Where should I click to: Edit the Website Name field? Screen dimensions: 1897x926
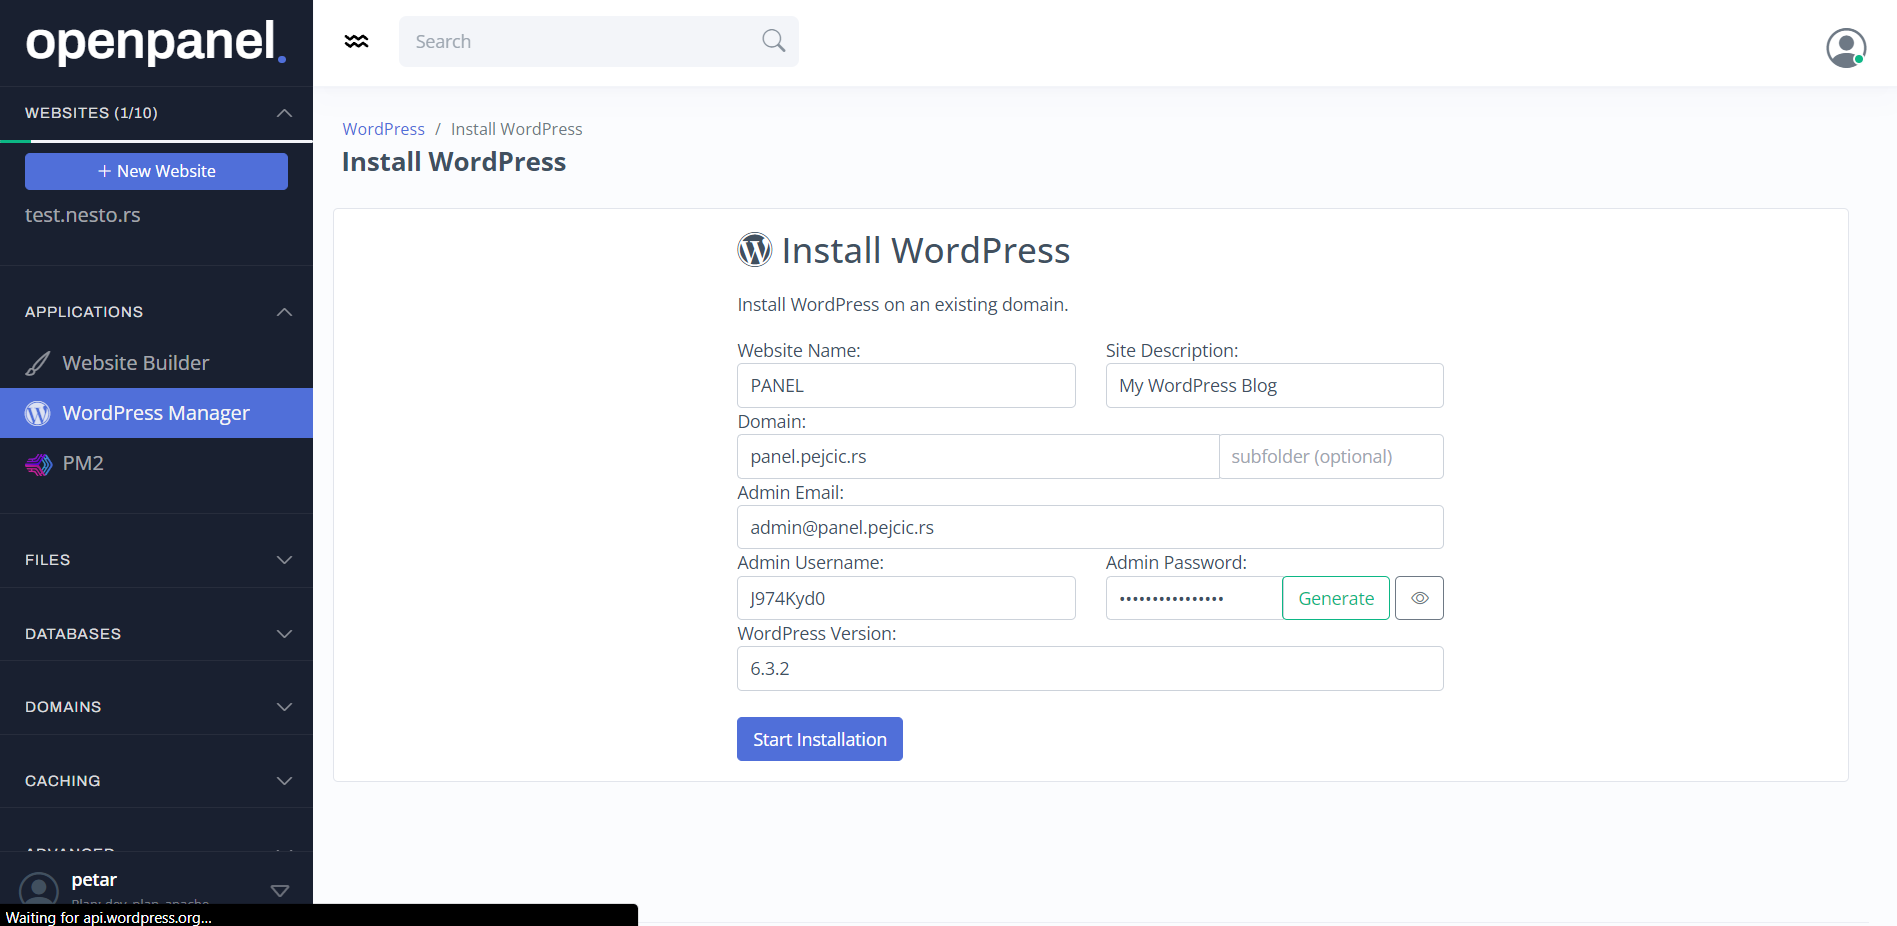pyautogui.click(x=906, y=385)
